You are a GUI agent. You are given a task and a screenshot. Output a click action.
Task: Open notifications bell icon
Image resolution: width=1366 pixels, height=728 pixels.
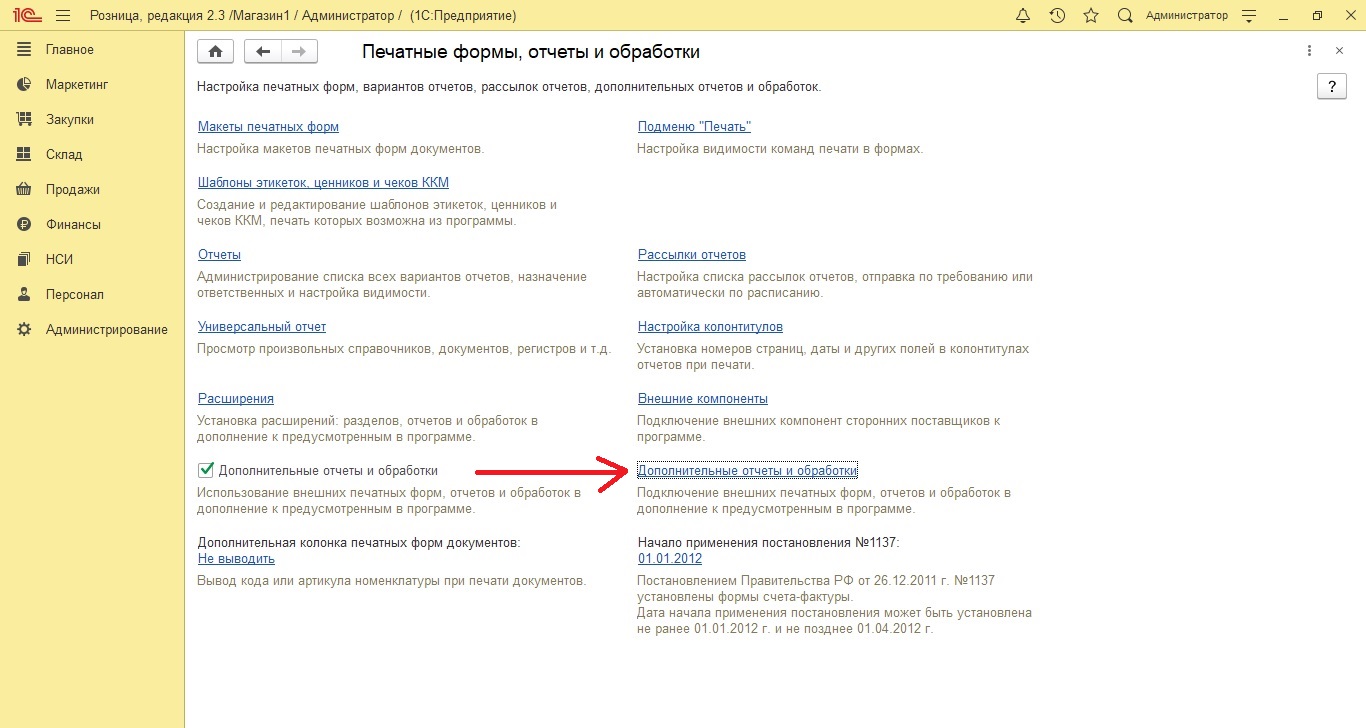1023,16
